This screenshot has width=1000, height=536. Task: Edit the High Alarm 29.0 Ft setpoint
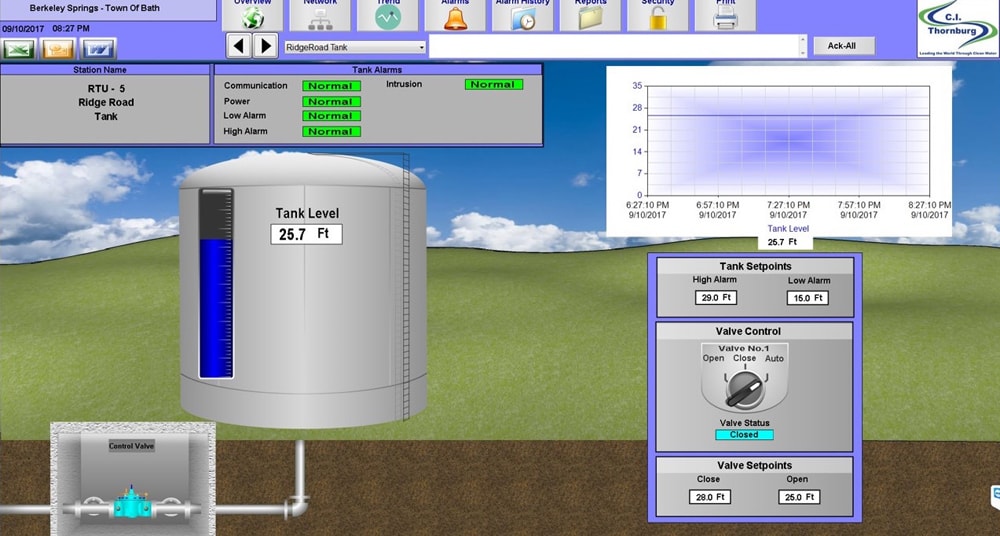[x=716, y=298]
